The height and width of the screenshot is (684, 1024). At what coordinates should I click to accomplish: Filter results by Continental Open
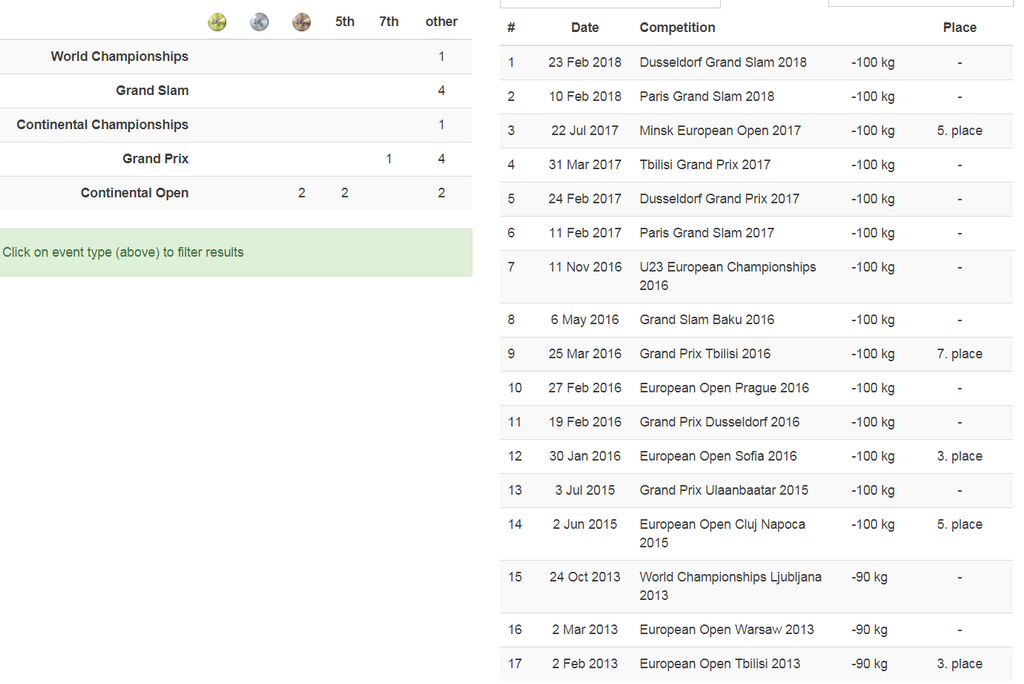[x=134, y=193]
